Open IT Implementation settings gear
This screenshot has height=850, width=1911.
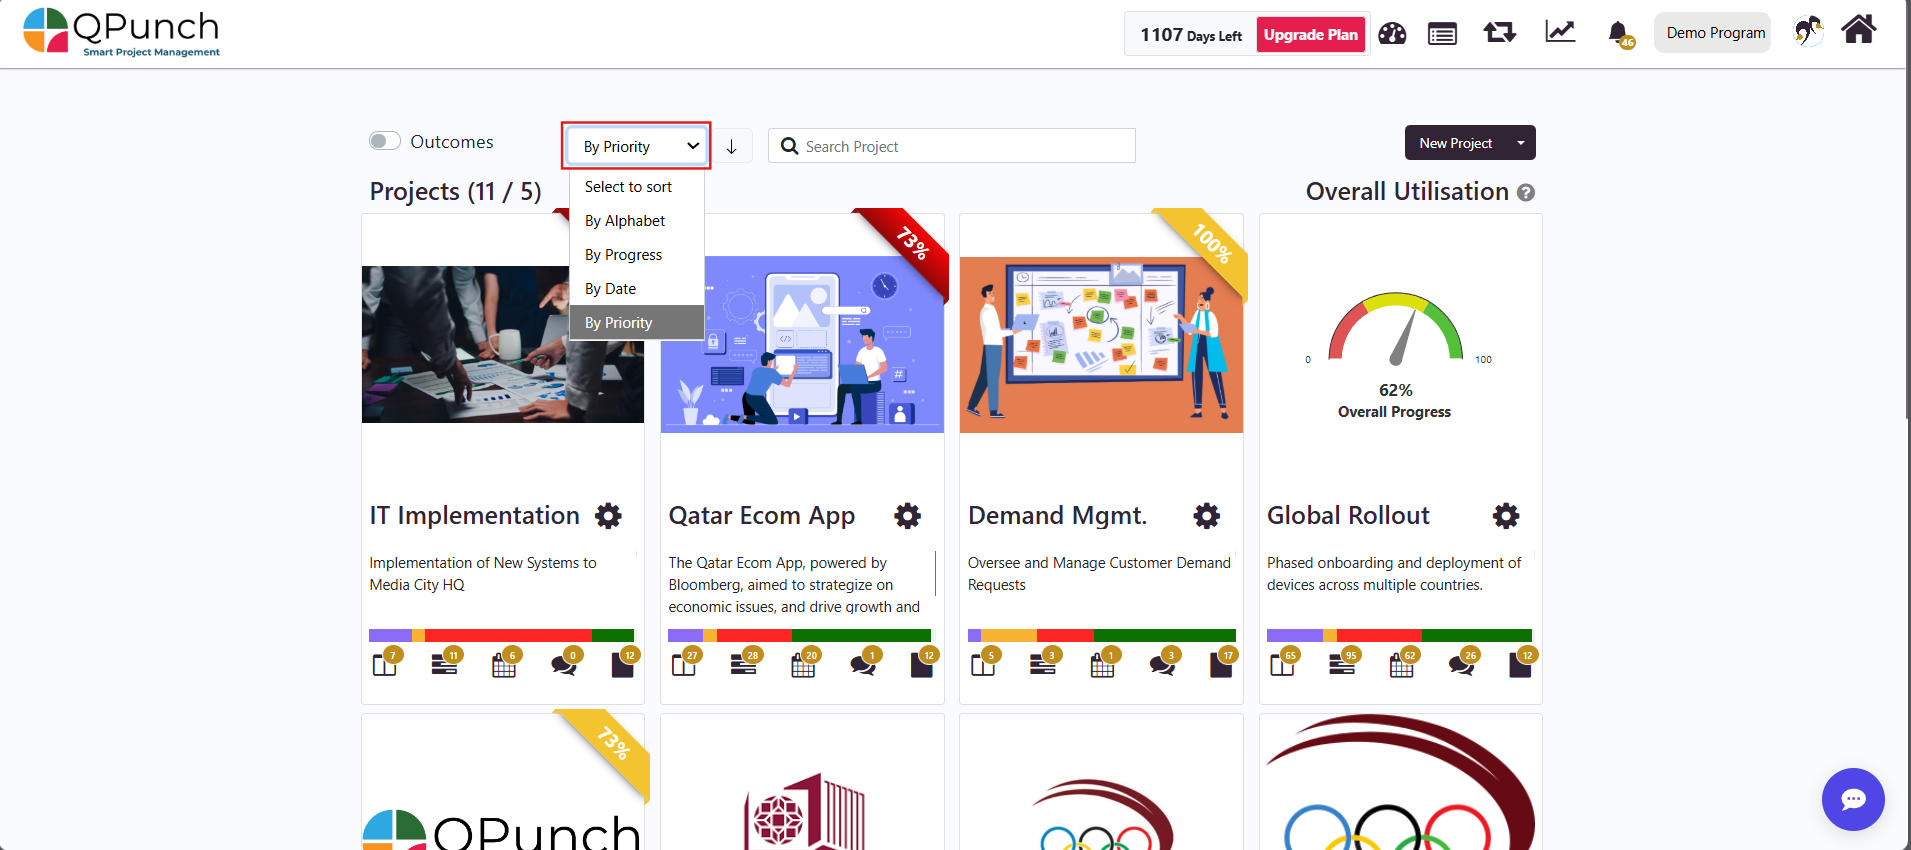tap(608, 516)
